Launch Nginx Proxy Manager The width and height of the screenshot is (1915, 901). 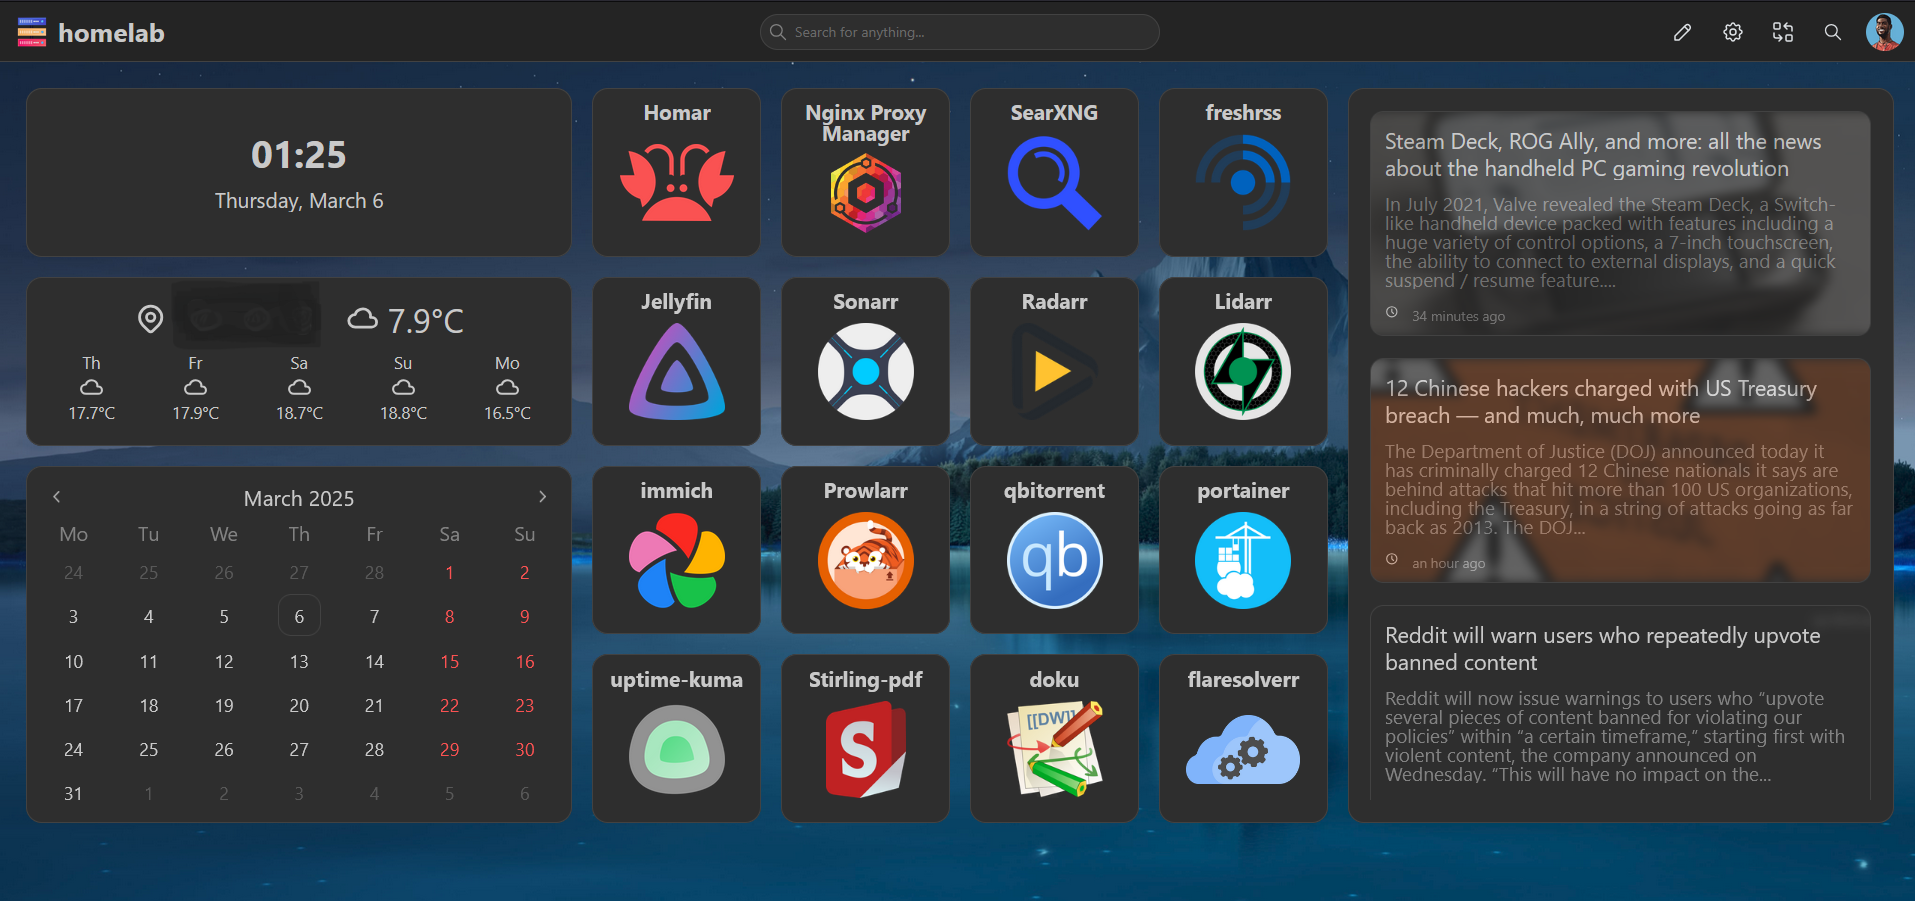coord(865,172)
